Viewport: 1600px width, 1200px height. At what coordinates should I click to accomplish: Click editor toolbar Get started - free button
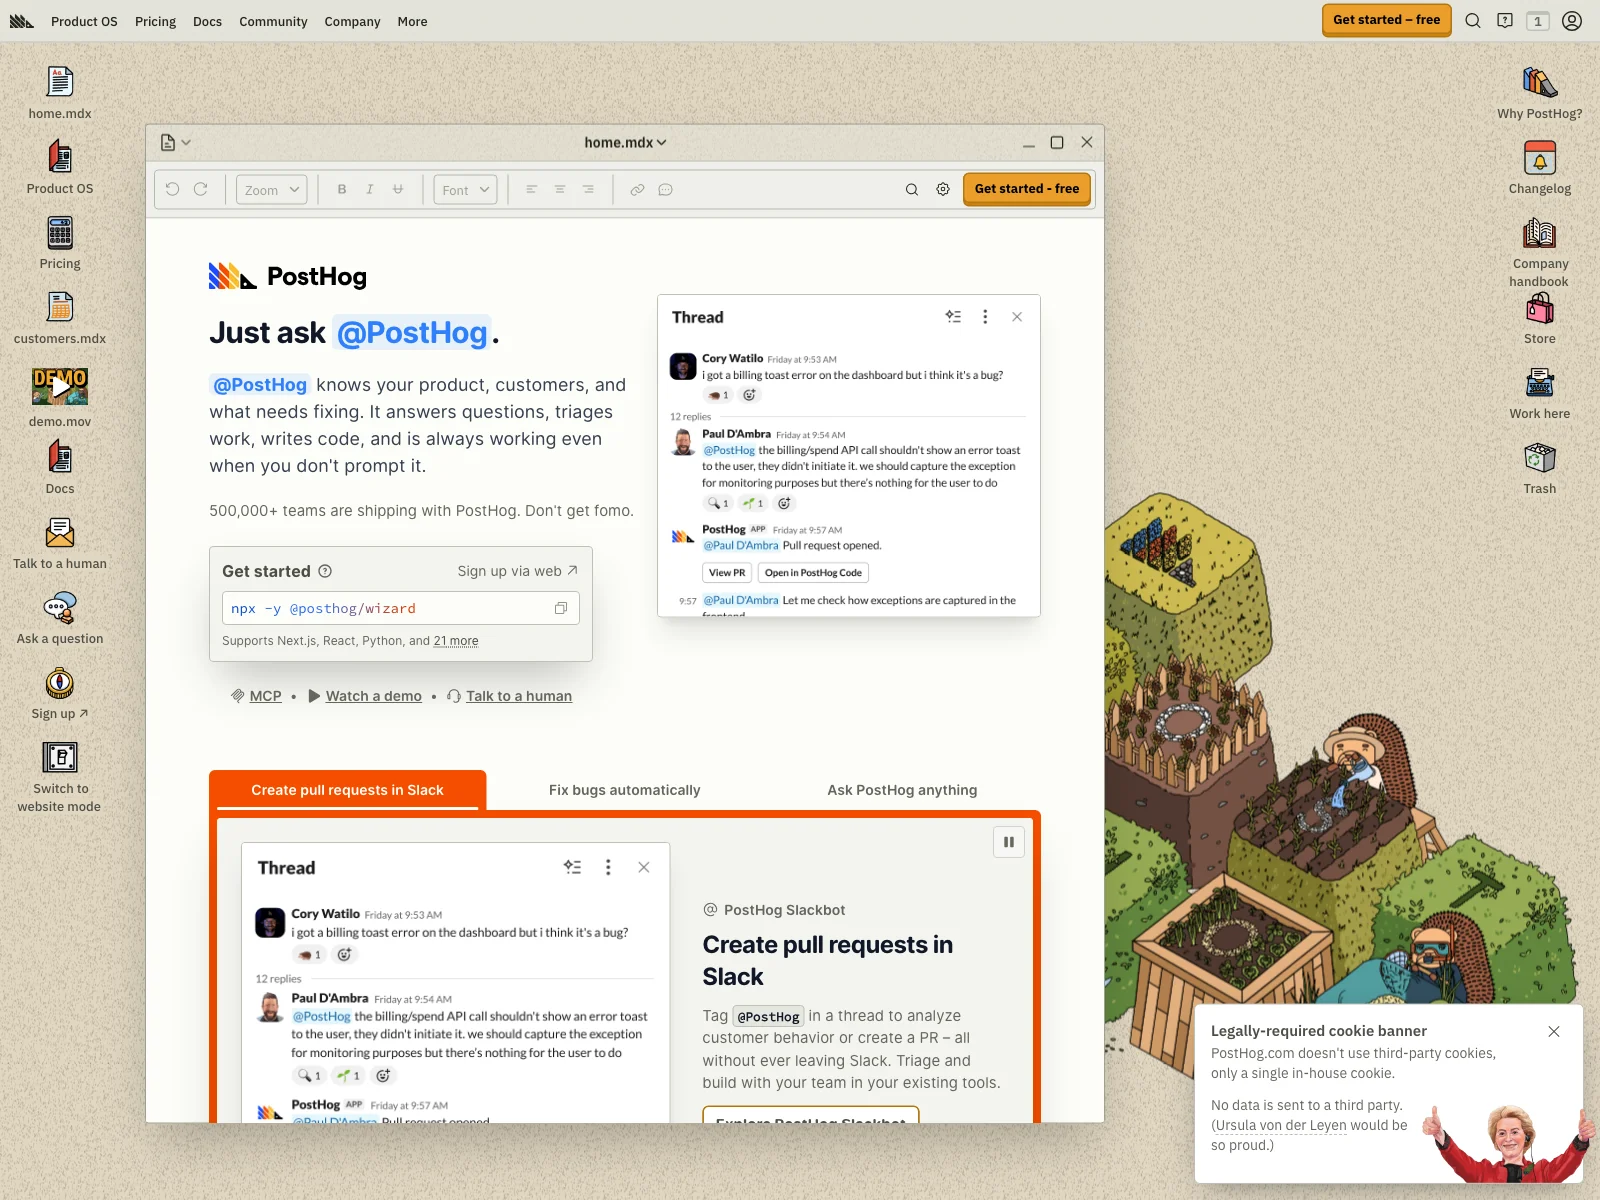point(1027,188)
